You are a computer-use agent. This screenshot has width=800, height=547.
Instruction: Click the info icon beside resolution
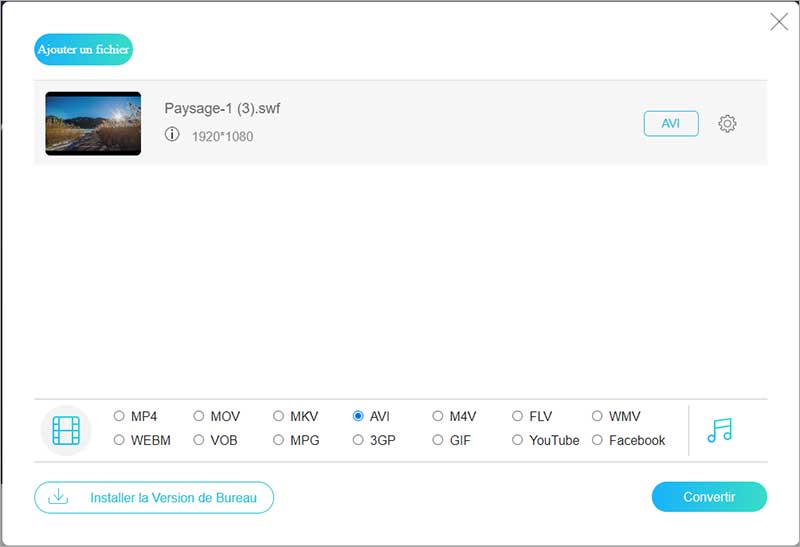coord(172,134)
